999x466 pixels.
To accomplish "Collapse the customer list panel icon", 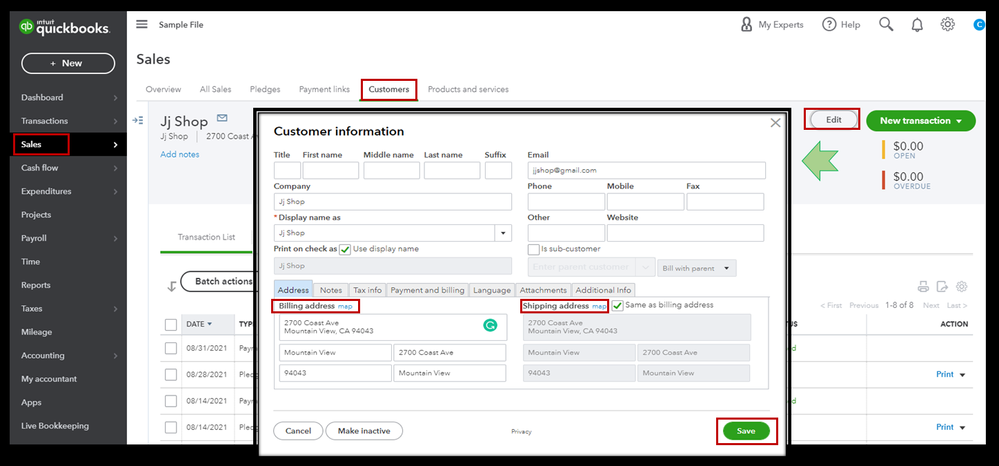I will coord(138,120).
